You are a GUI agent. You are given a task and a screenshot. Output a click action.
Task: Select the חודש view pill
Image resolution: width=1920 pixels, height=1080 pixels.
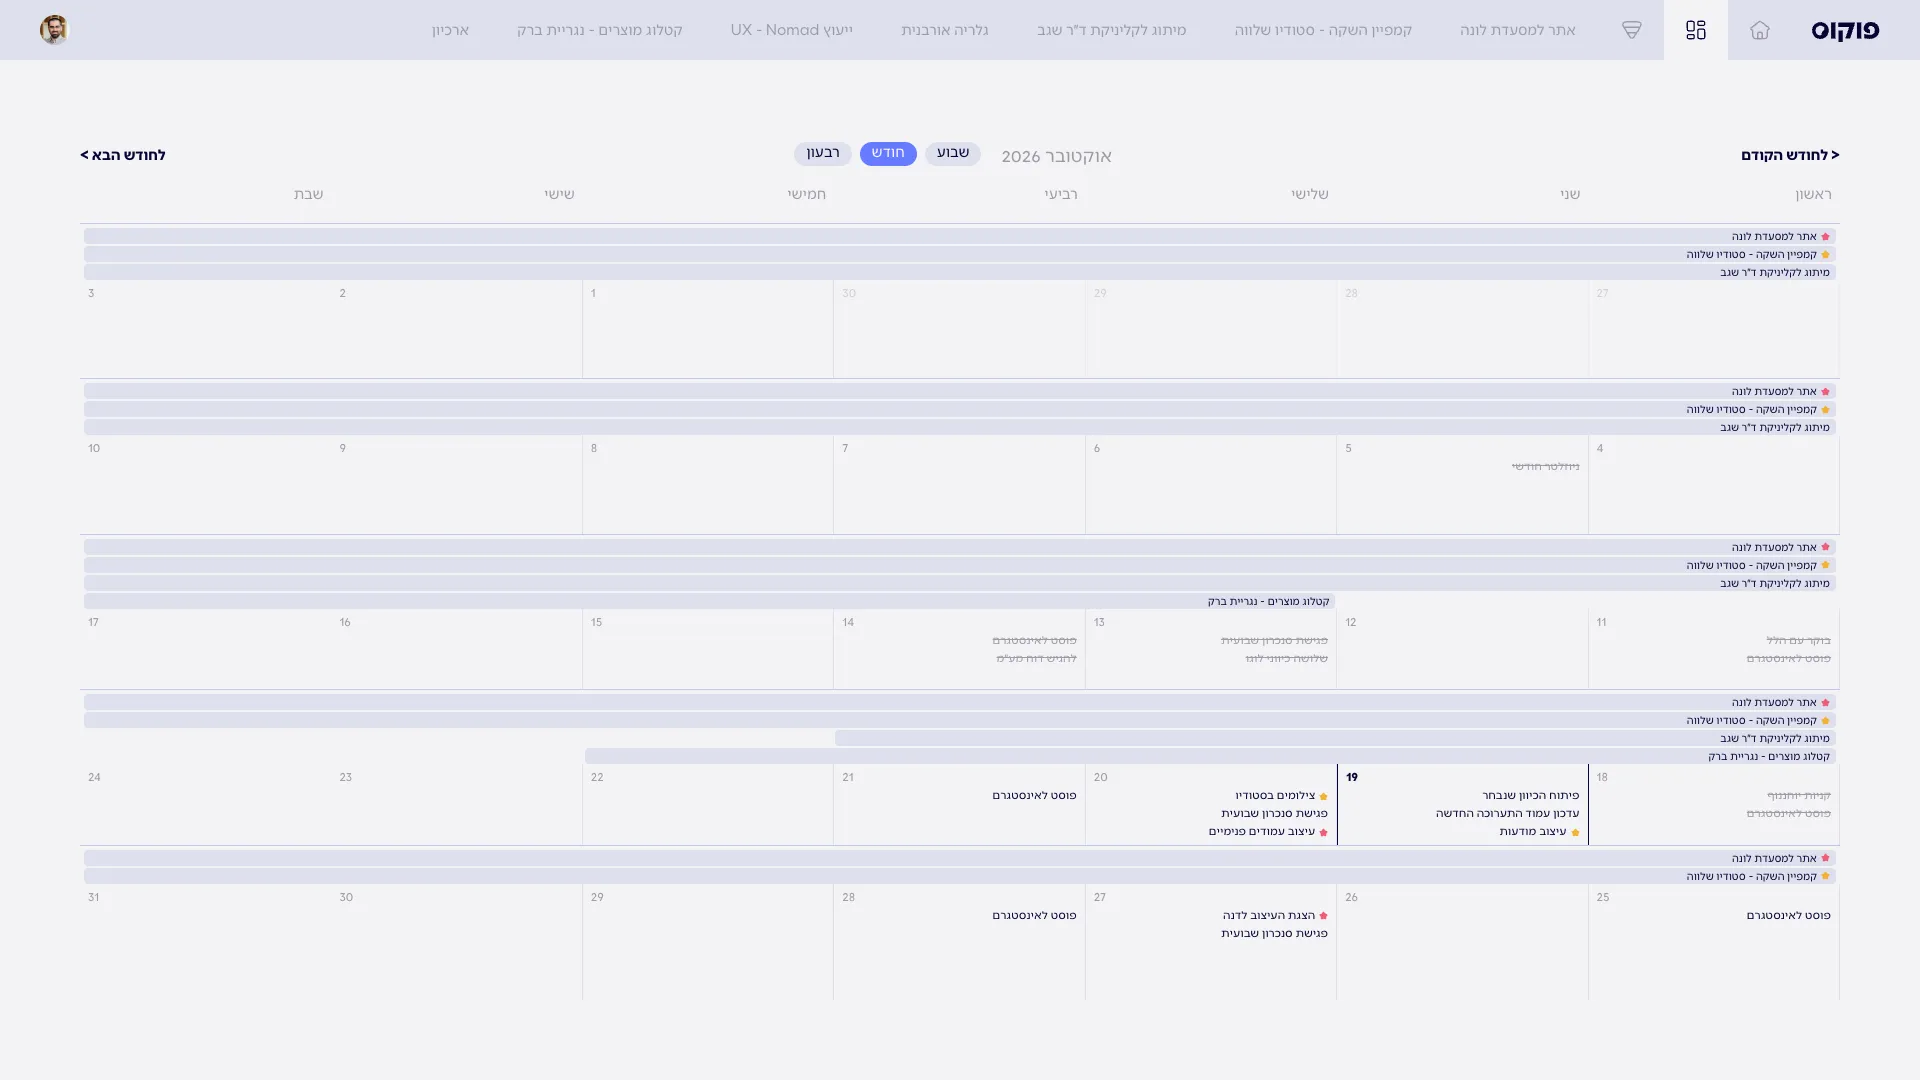pos(888,153)
